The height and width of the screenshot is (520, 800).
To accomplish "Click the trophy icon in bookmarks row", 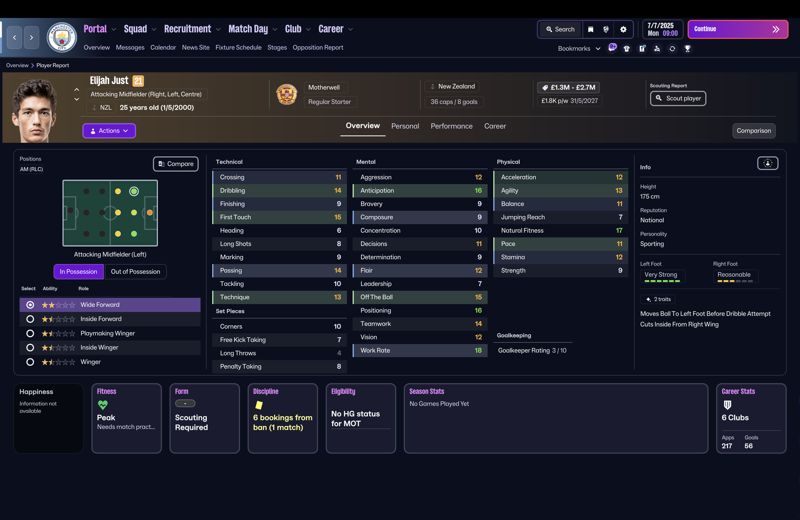I will [x=687, y=48].
